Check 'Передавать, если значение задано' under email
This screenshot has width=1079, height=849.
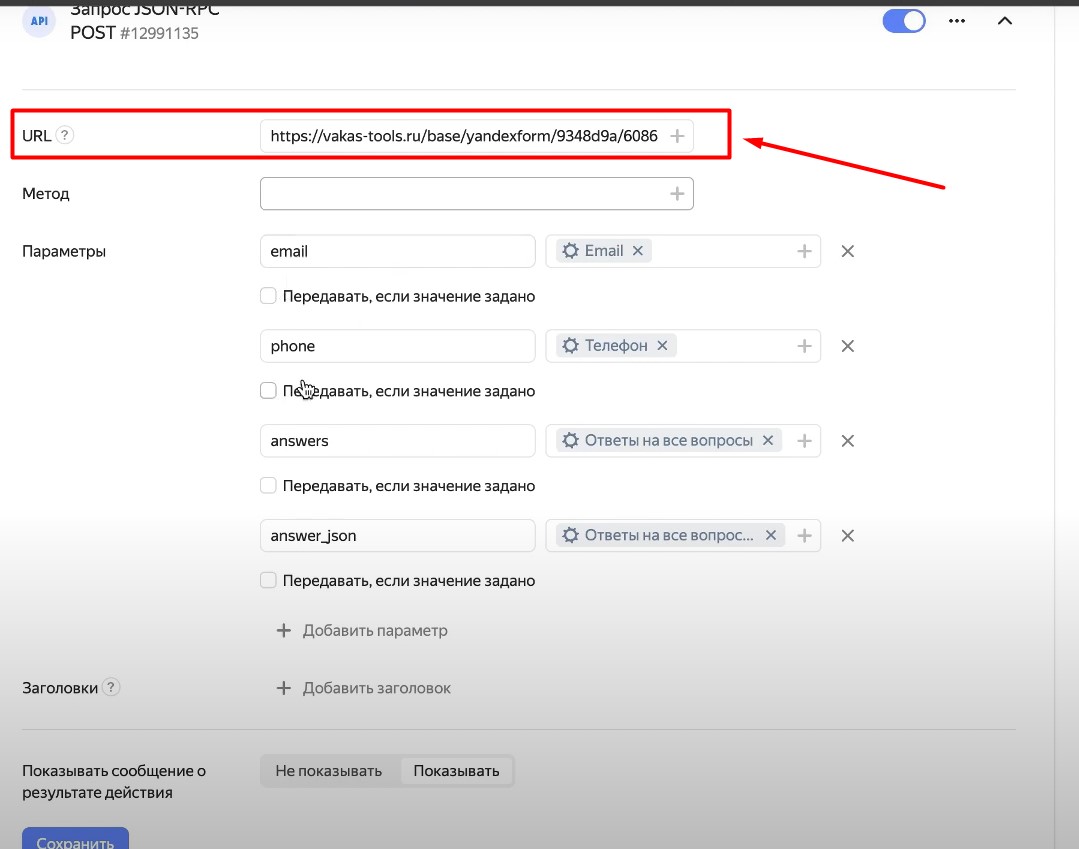[x=268, y=296]
